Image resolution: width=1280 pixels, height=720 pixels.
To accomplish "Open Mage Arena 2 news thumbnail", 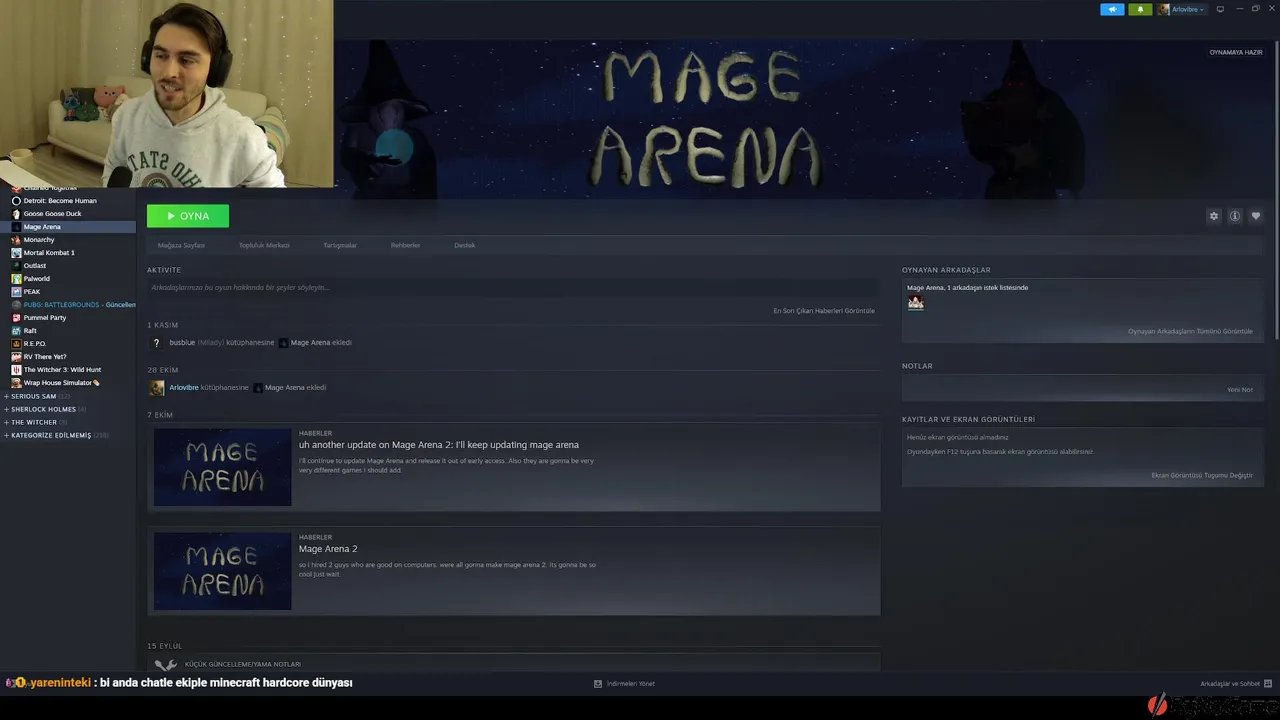I will (222, 571).
